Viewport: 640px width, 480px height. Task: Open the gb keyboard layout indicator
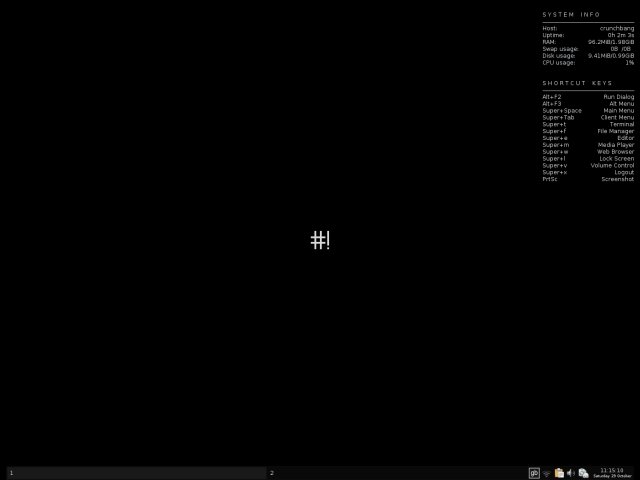click(x=534, y=473)
